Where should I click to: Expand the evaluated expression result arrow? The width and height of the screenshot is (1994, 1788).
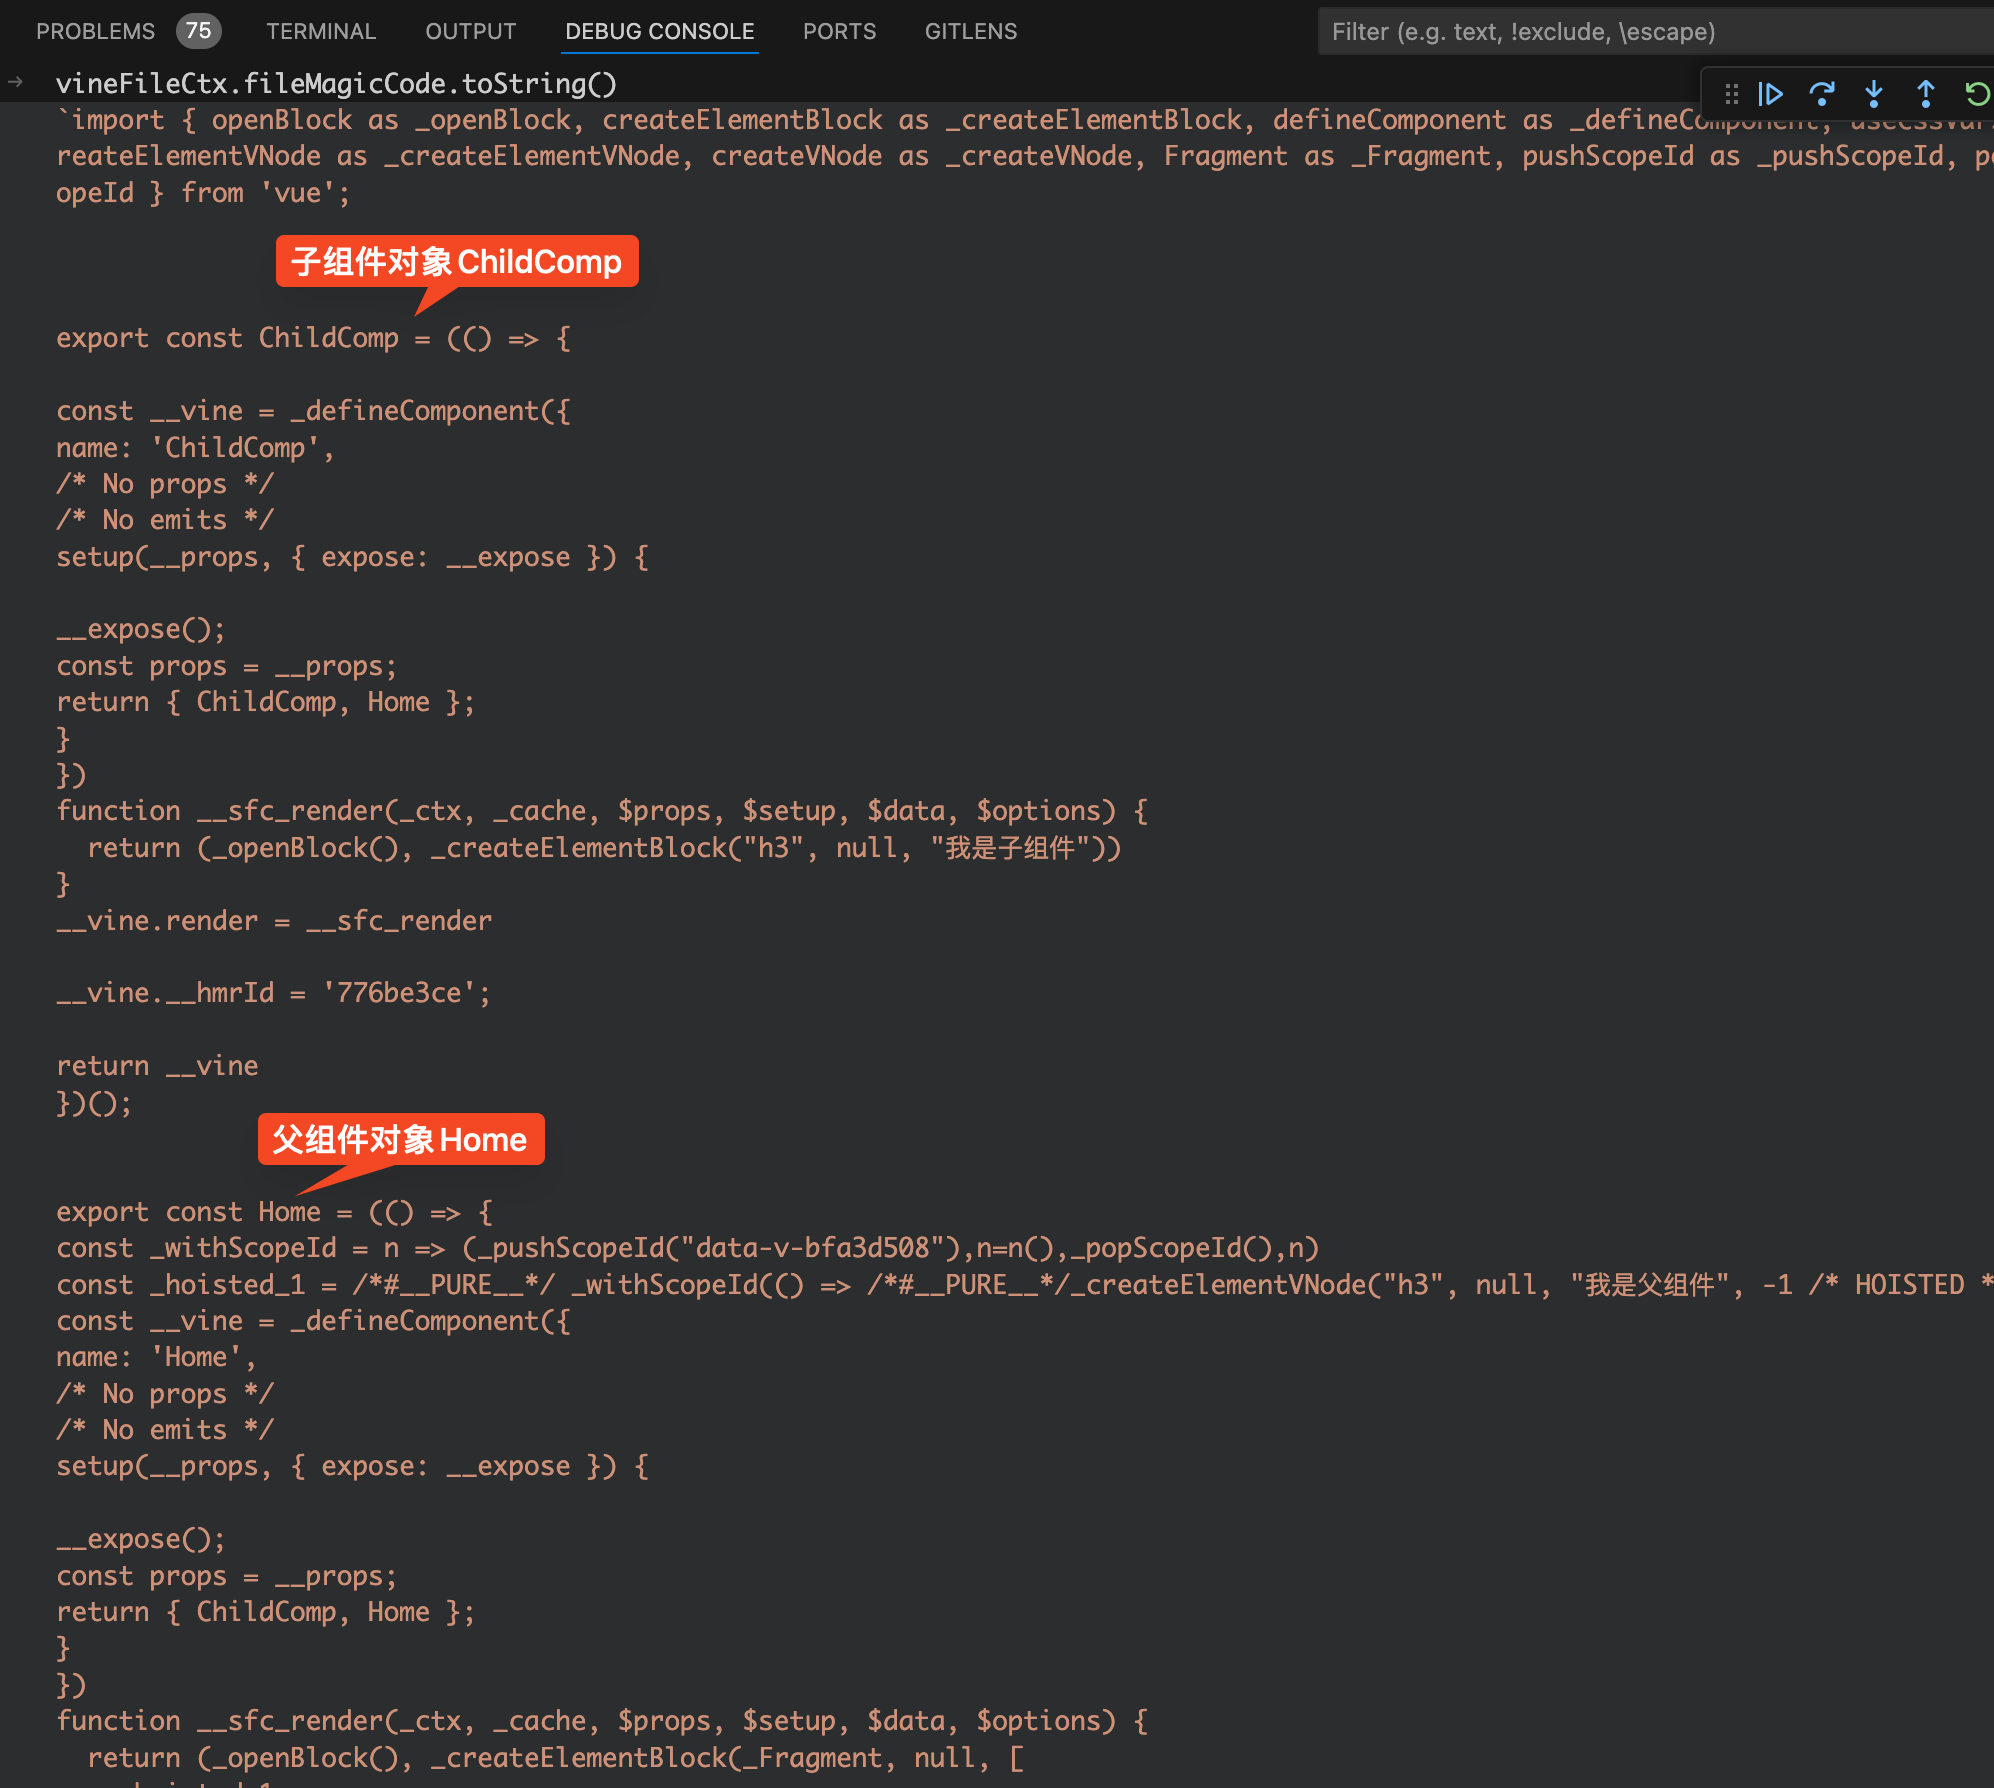point(16,82)
